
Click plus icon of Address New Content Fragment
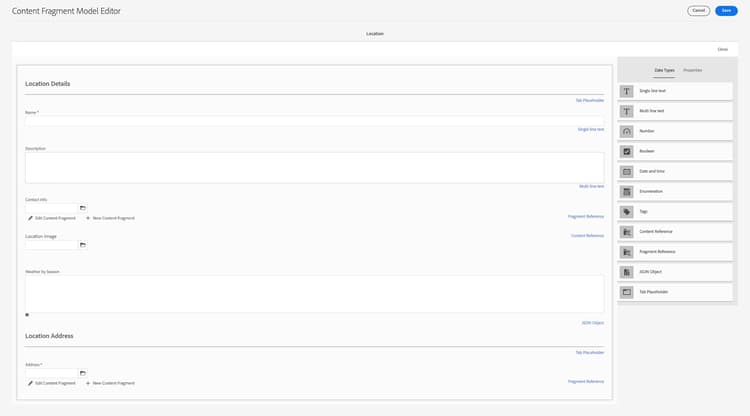point(88,383)
